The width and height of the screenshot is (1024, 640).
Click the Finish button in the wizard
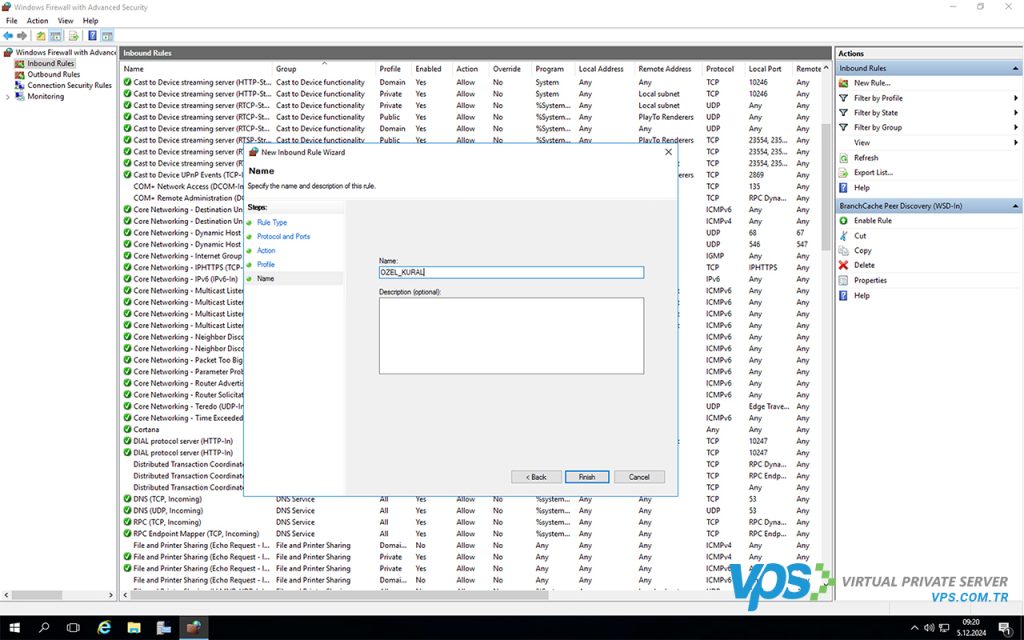(x=587, y=477)
